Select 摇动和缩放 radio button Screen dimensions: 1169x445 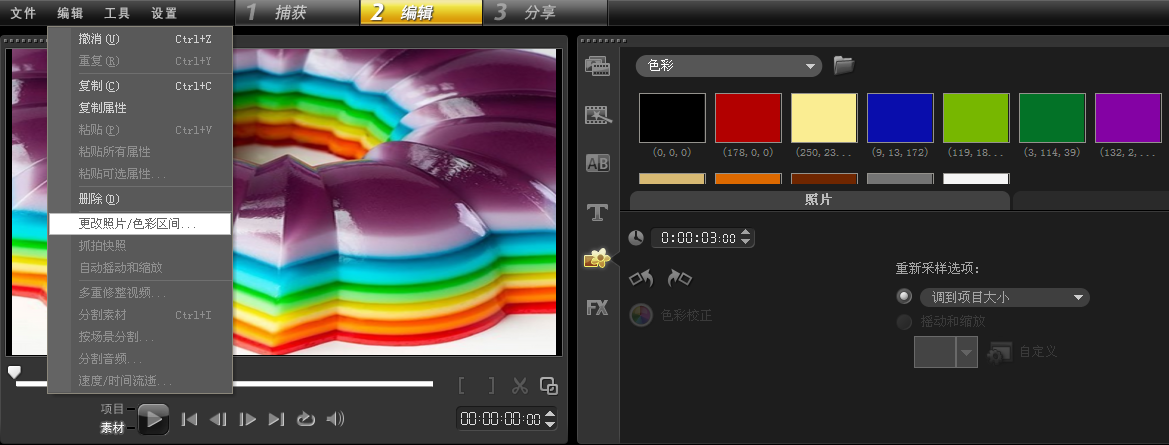(x=904, y=321)
